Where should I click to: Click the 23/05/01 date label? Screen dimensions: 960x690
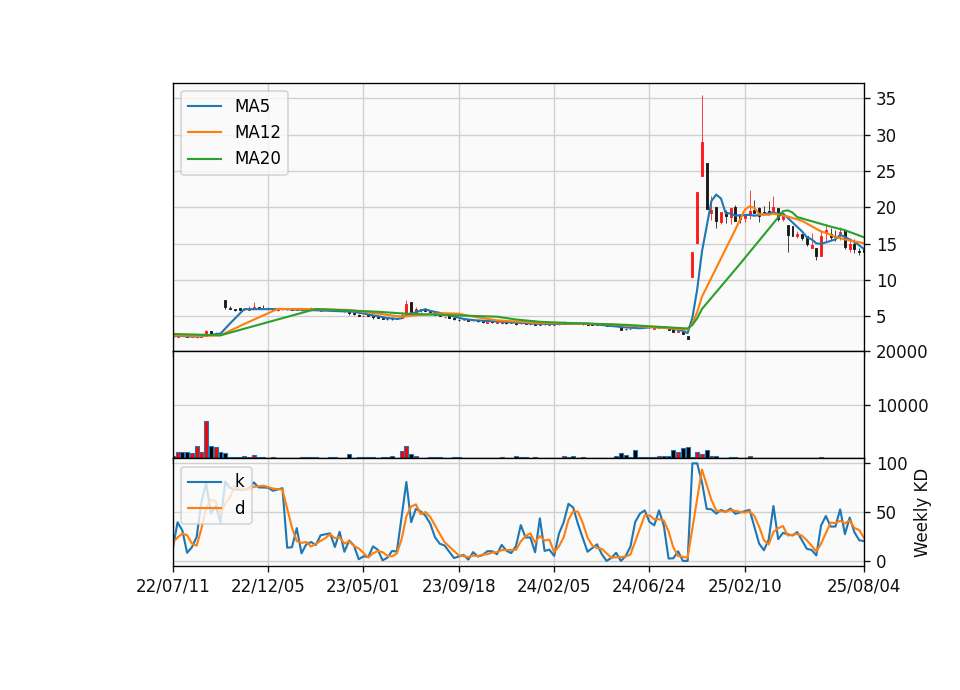[x=362, y=586]
